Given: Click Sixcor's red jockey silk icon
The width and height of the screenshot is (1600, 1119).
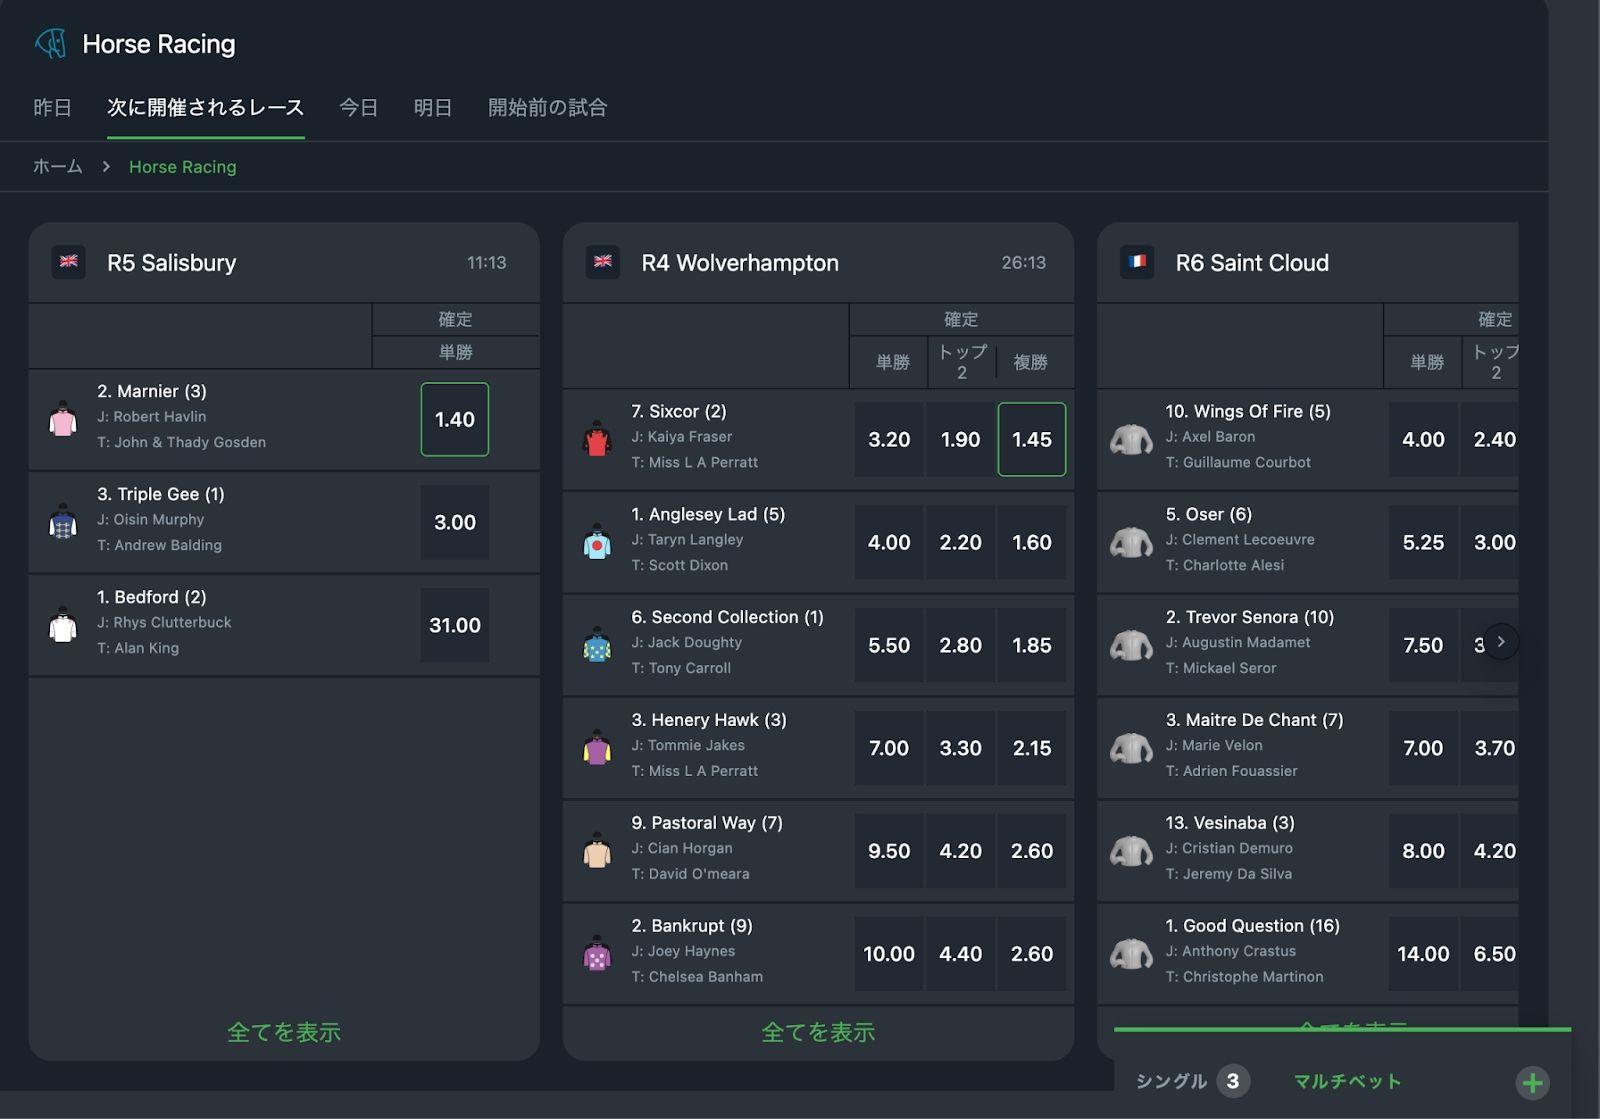Looking at the screenshot, I should pos(597,440).
